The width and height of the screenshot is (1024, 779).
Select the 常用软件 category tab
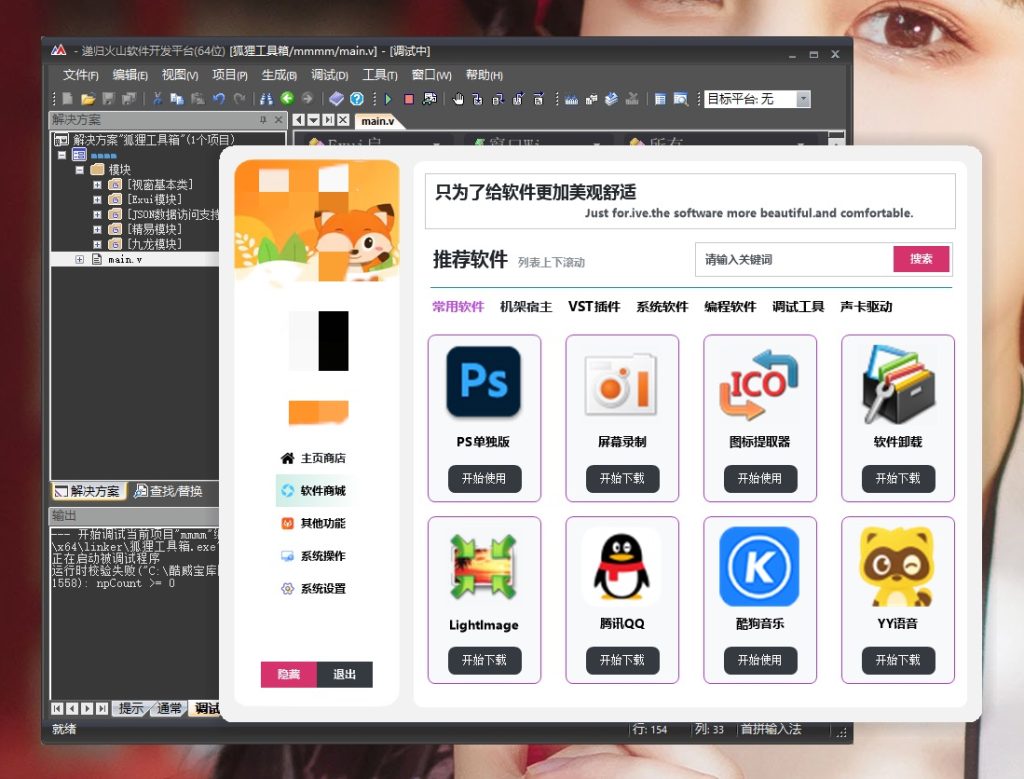pos(458,307)
